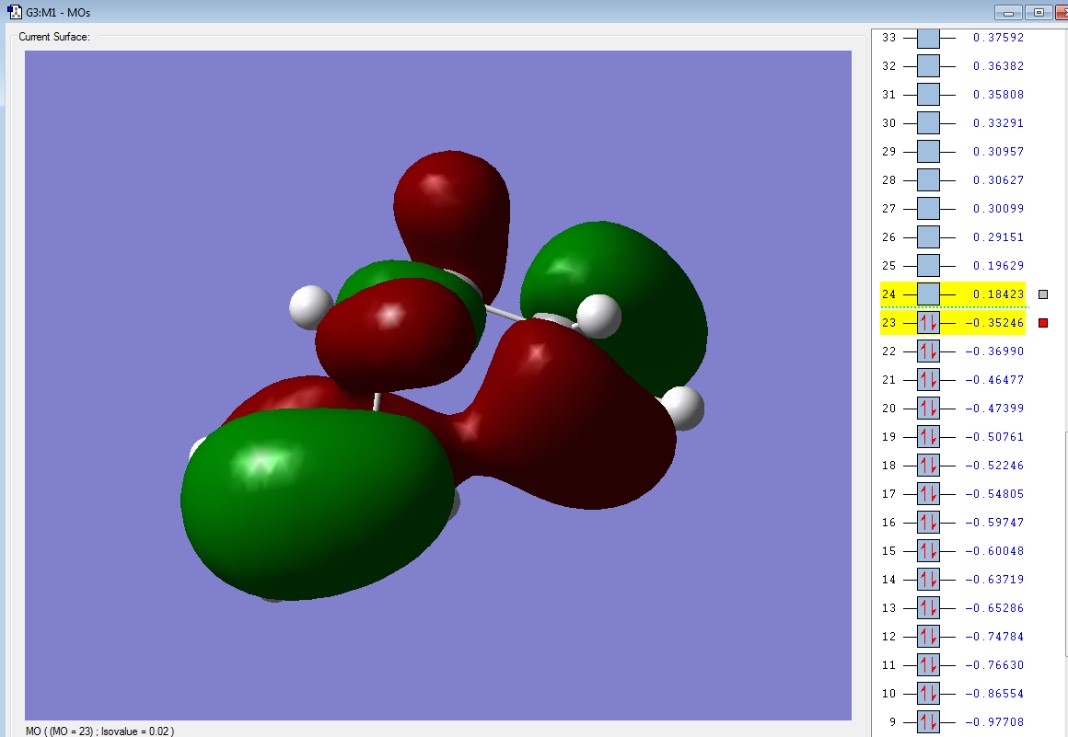Select orbital 13 electron-pair box
The width and height of the screenshot is (1068, 737).
(928, 608)
